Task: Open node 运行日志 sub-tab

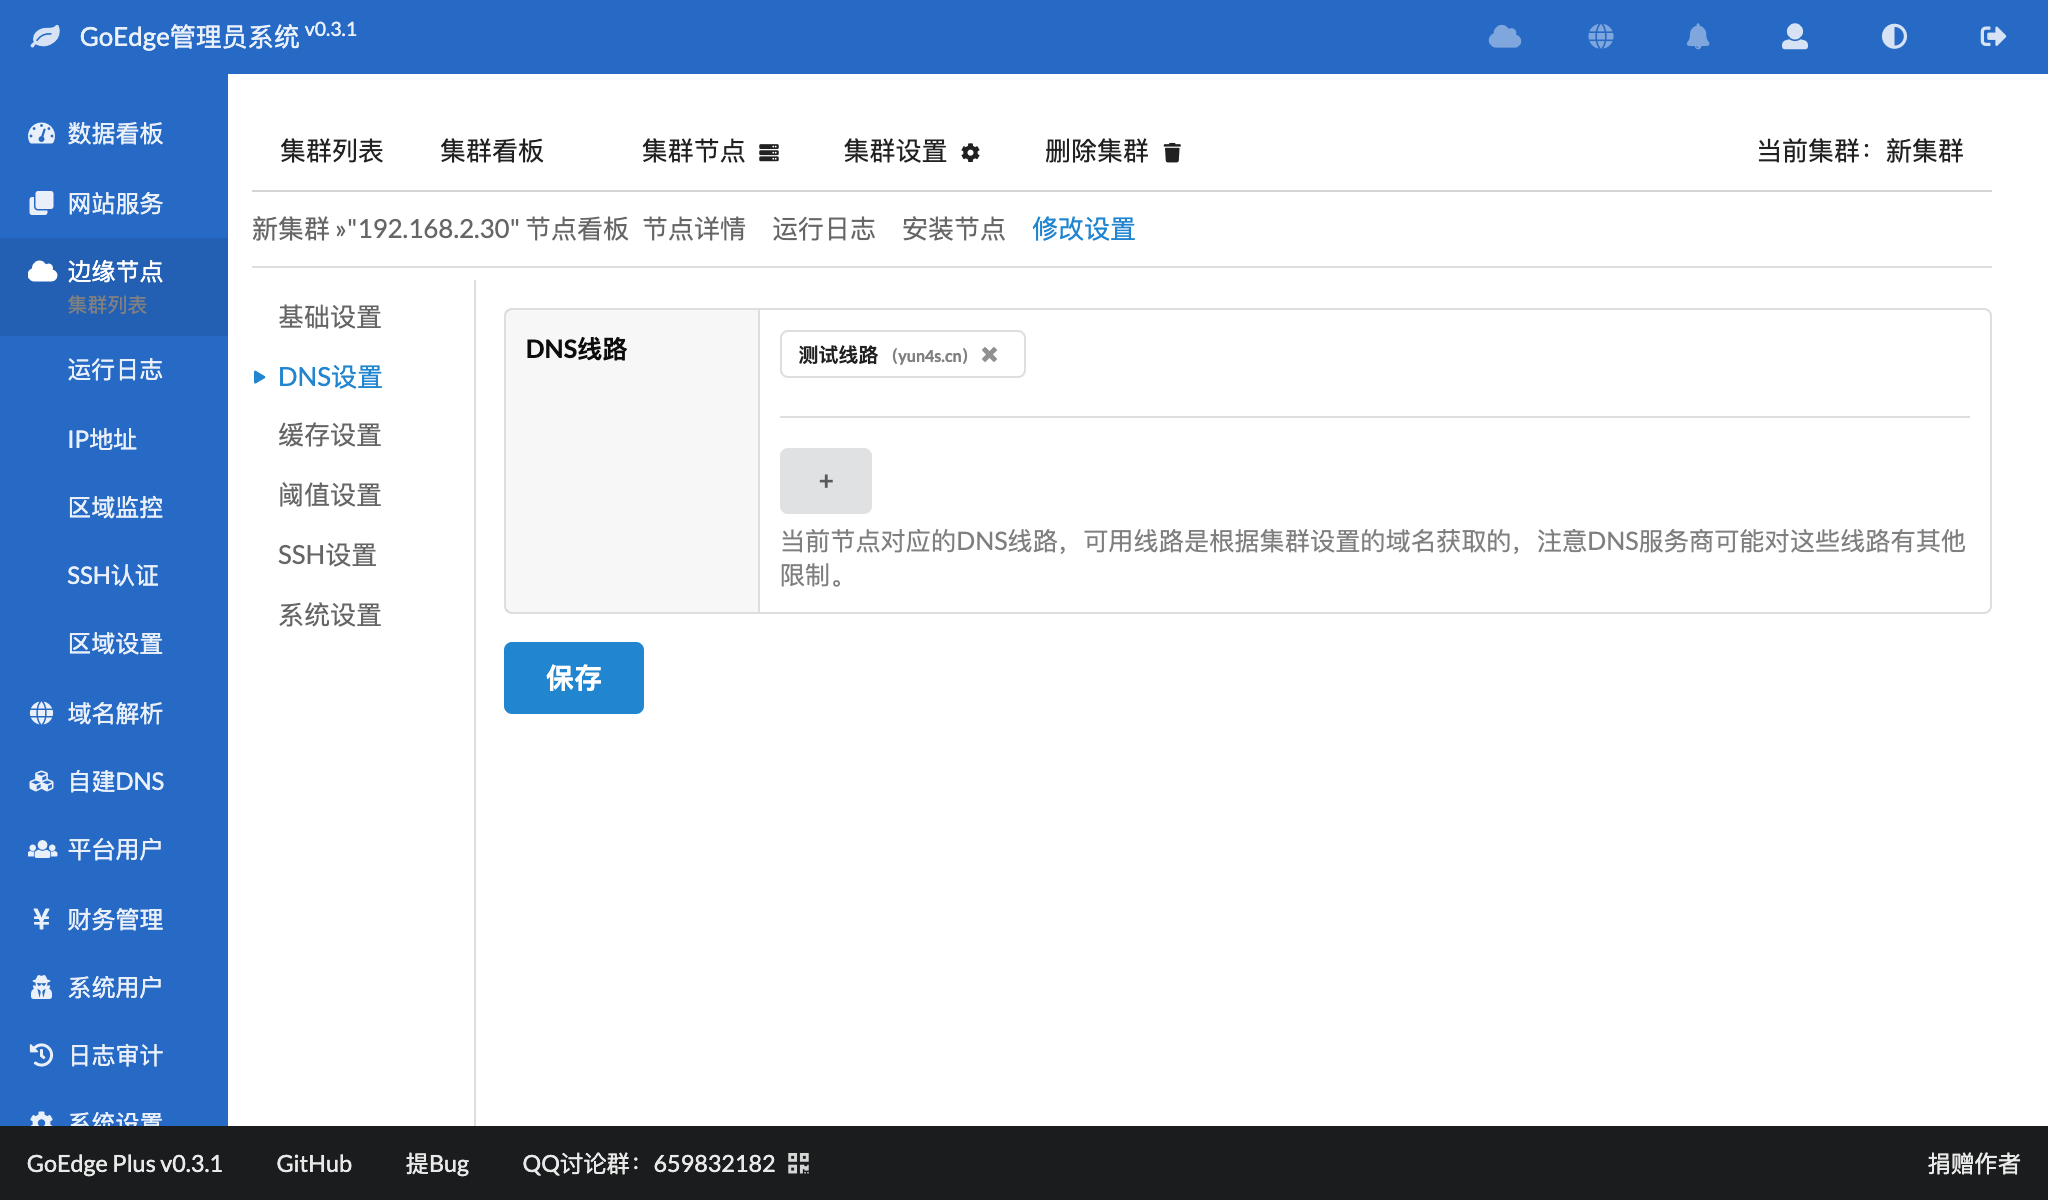Action: click(x=824, y=229)
